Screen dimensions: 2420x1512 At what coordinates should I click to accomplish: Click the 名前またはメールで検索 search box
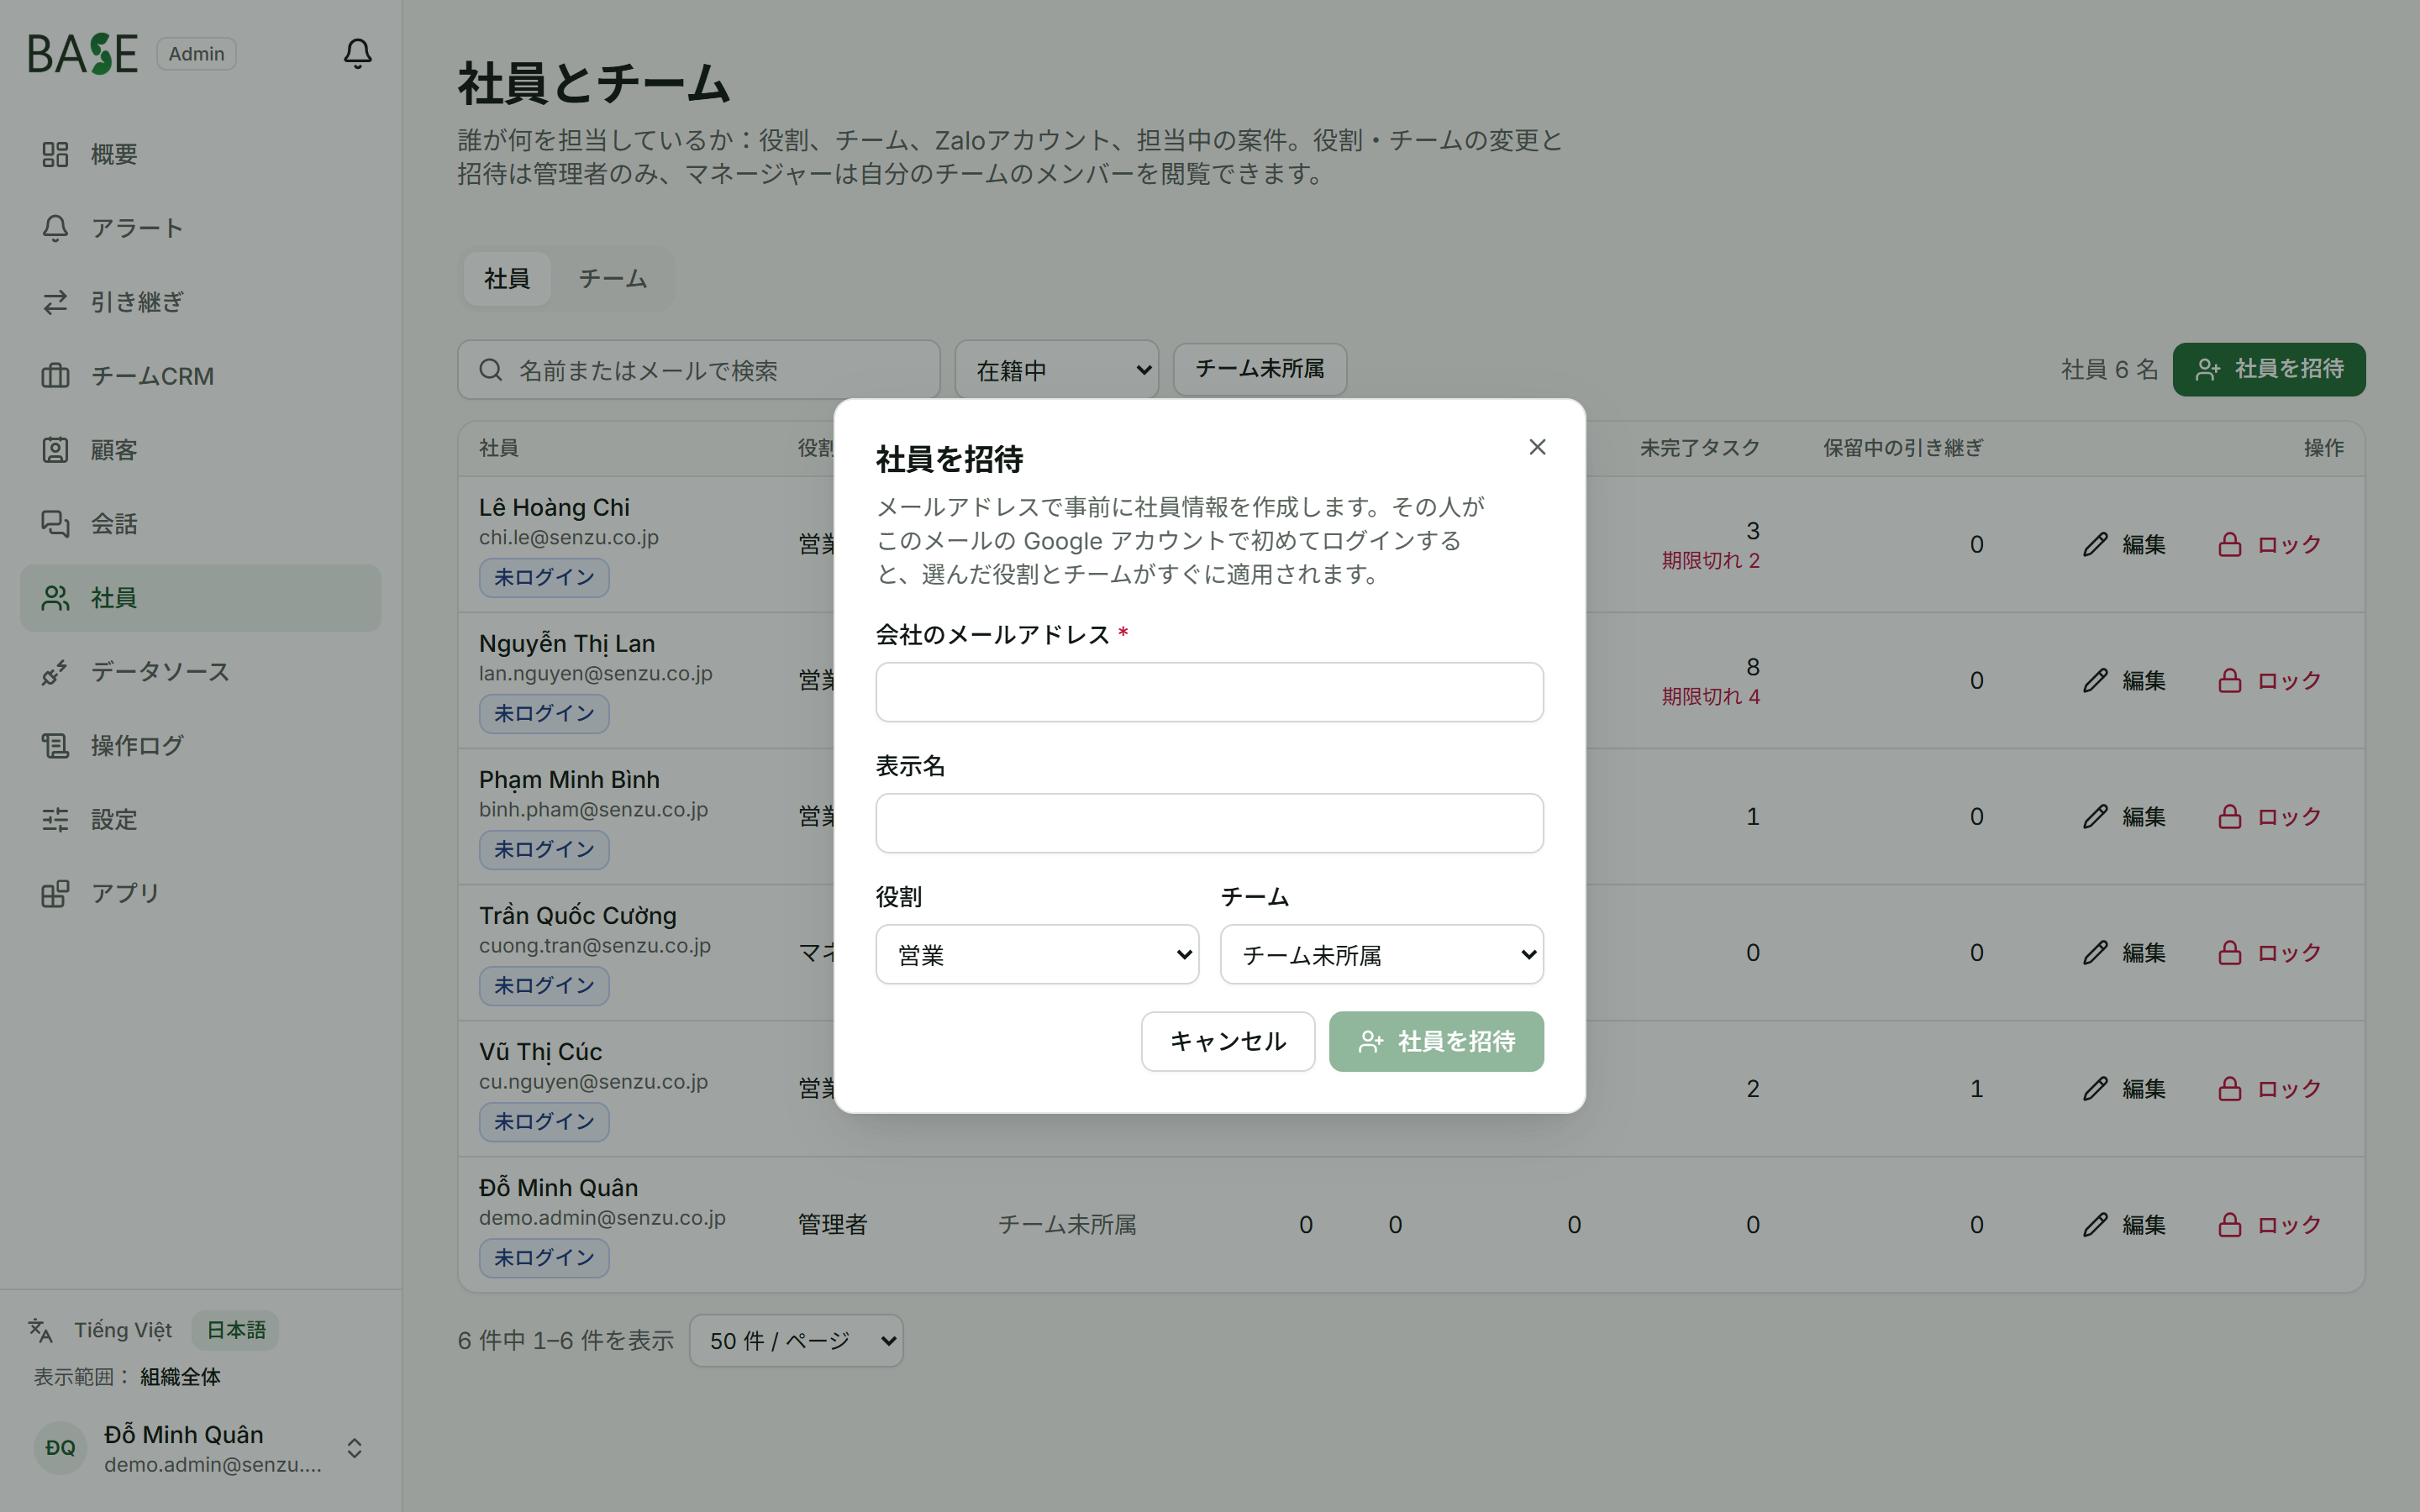click(698, 370)
